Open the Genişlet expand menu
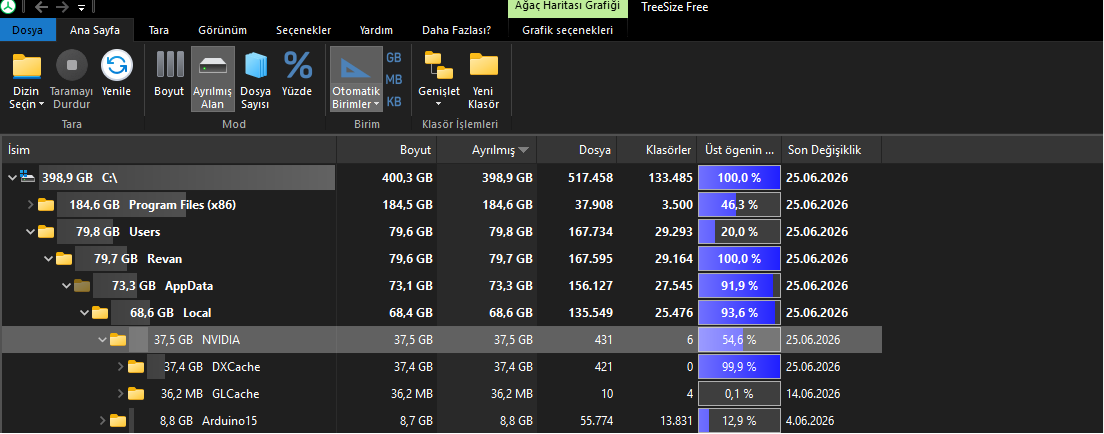Screen dimensions: 1104x434 coord(439,79)
